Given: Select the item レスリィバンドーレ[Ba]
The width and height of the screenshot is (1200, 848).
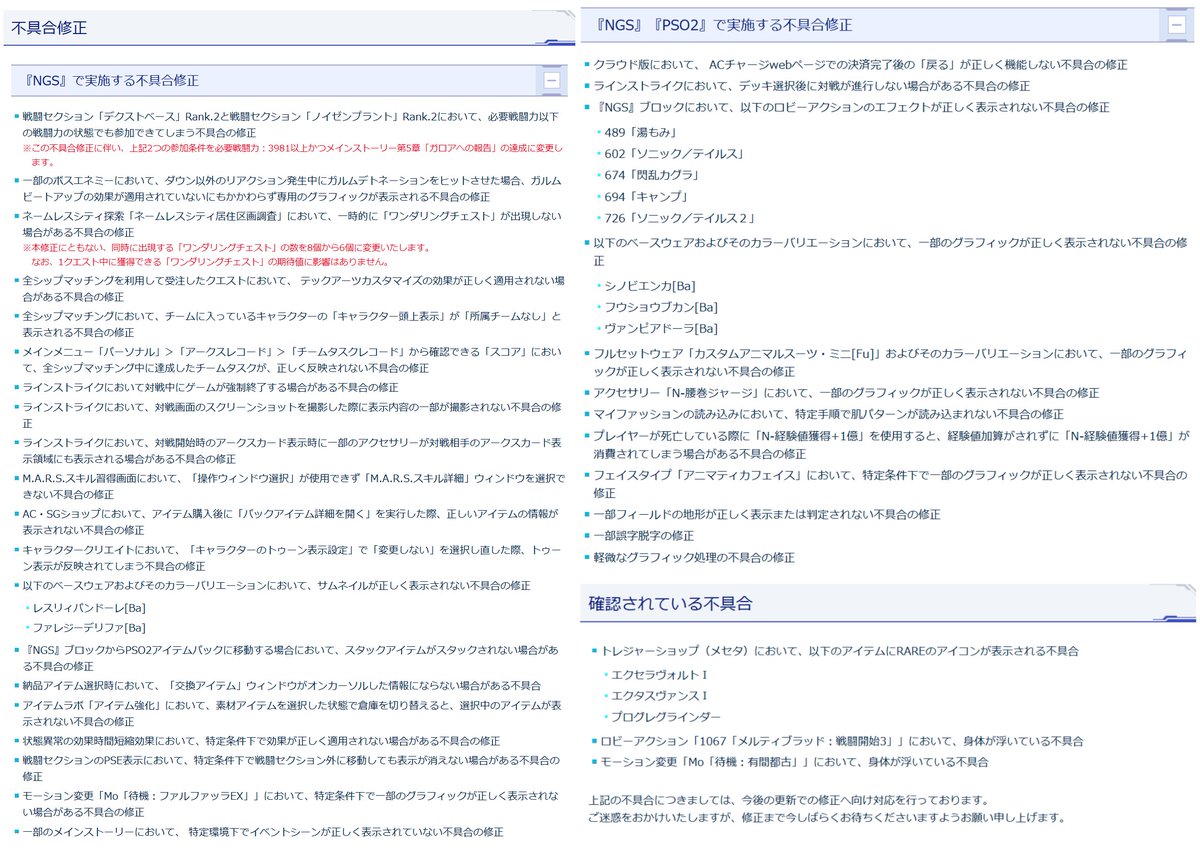Looking at the screenshot, I should tap(90, 607).
